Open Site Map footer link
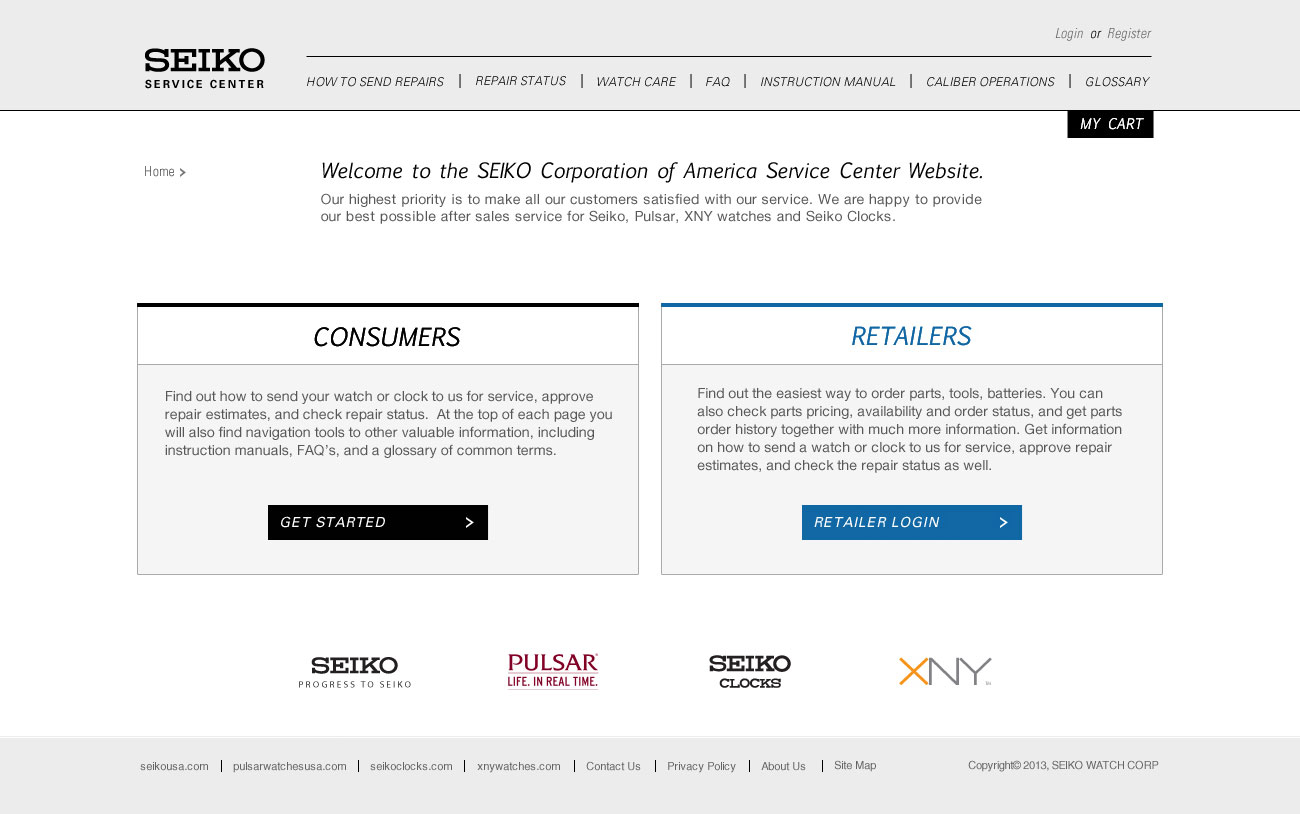Image resolution: width=1300 pixels, height=814 pixels. 855,765
